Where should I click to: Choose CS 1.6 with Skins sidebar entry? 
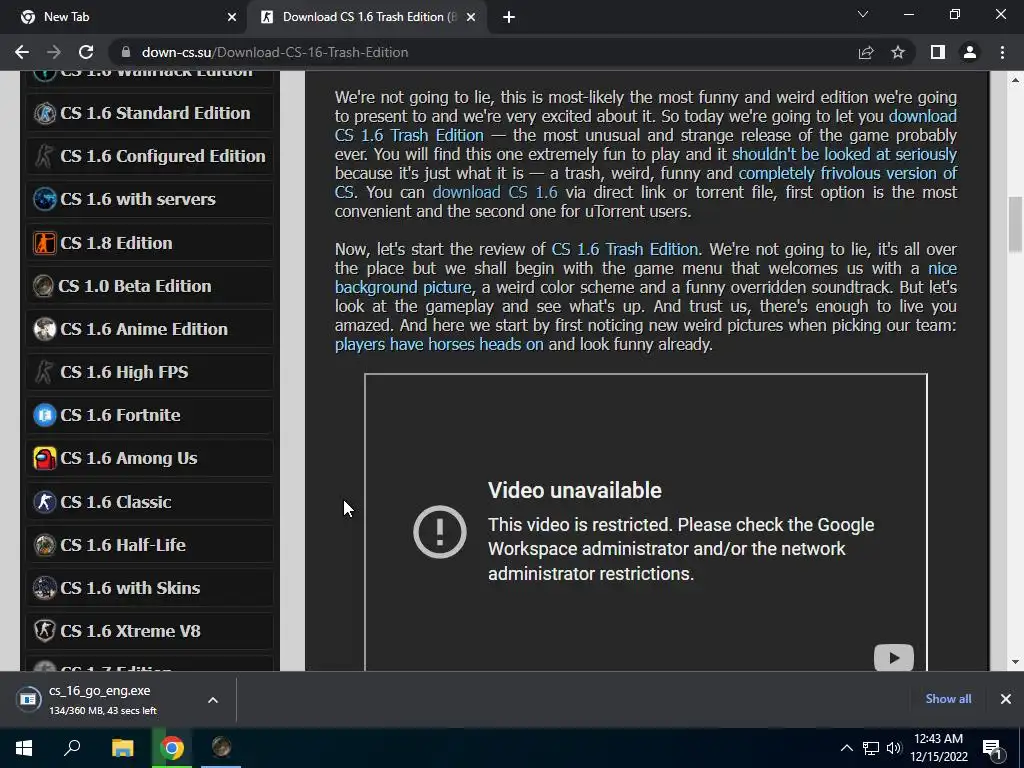click(130, 588)
